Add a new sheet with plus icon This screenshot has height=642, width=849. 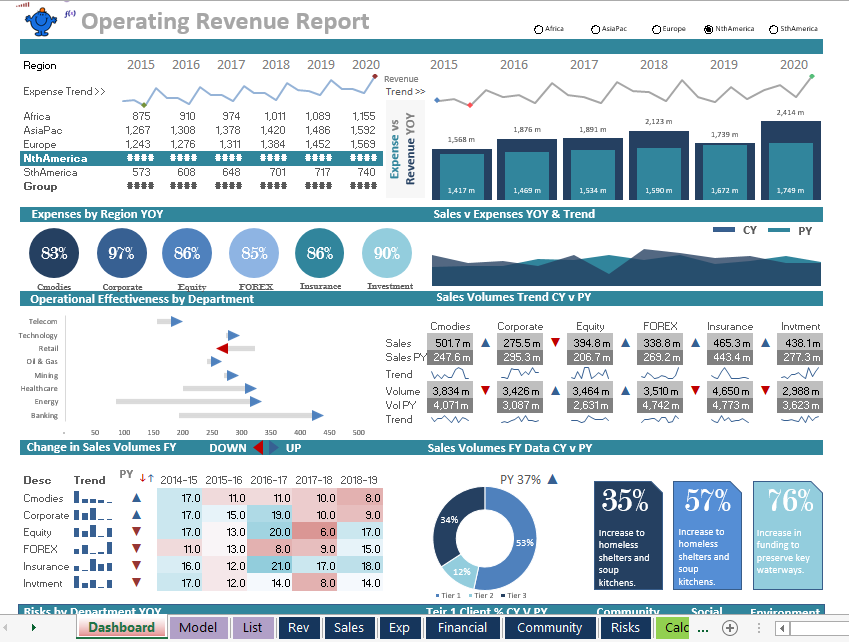[730, 628]
